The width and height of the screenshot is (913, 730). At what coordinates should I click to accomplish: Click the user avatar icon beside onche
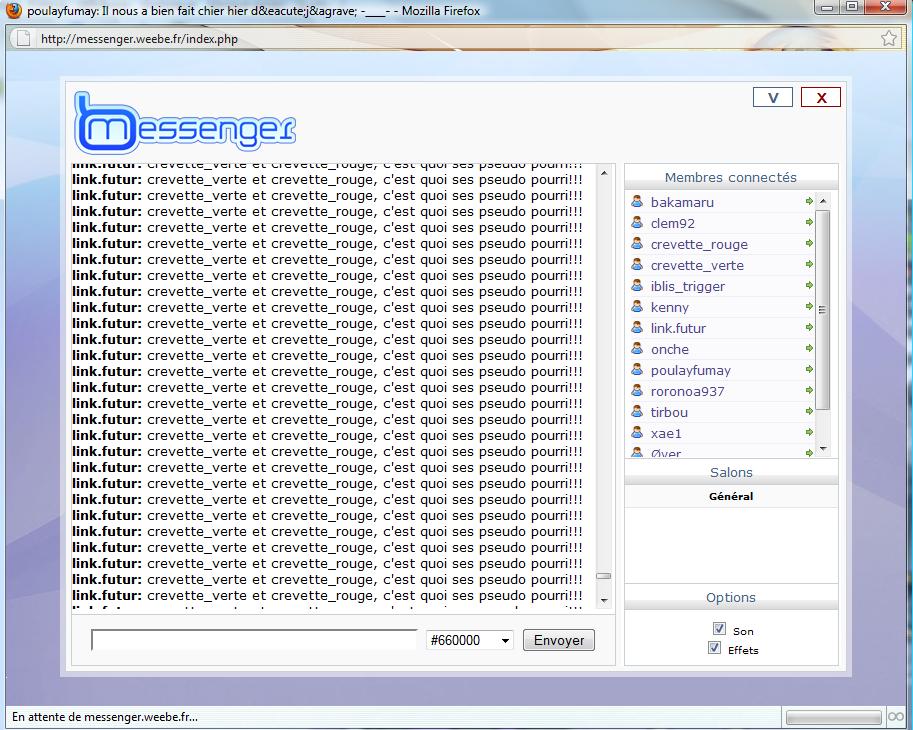(x=636, y=349)
